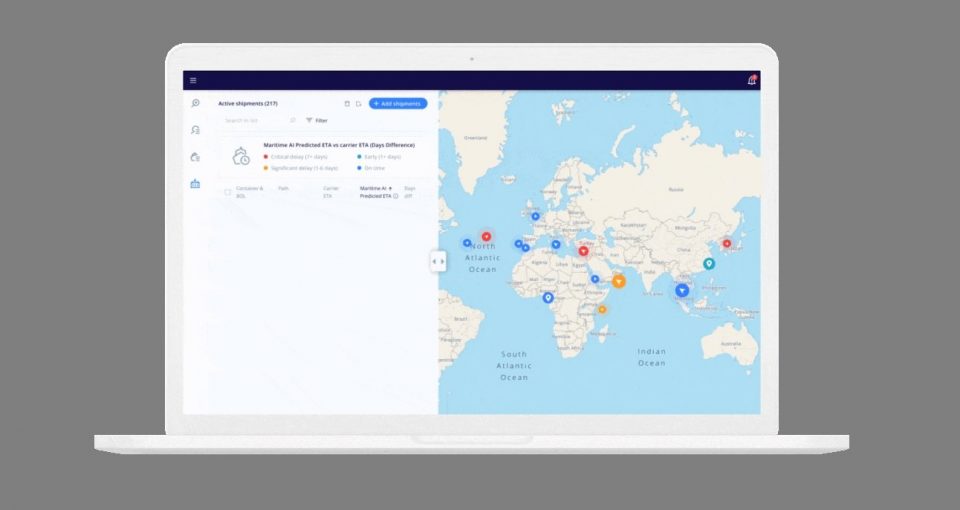
Task: Click the export icon beside Add shipments
Action: click(x=358, y=104)
